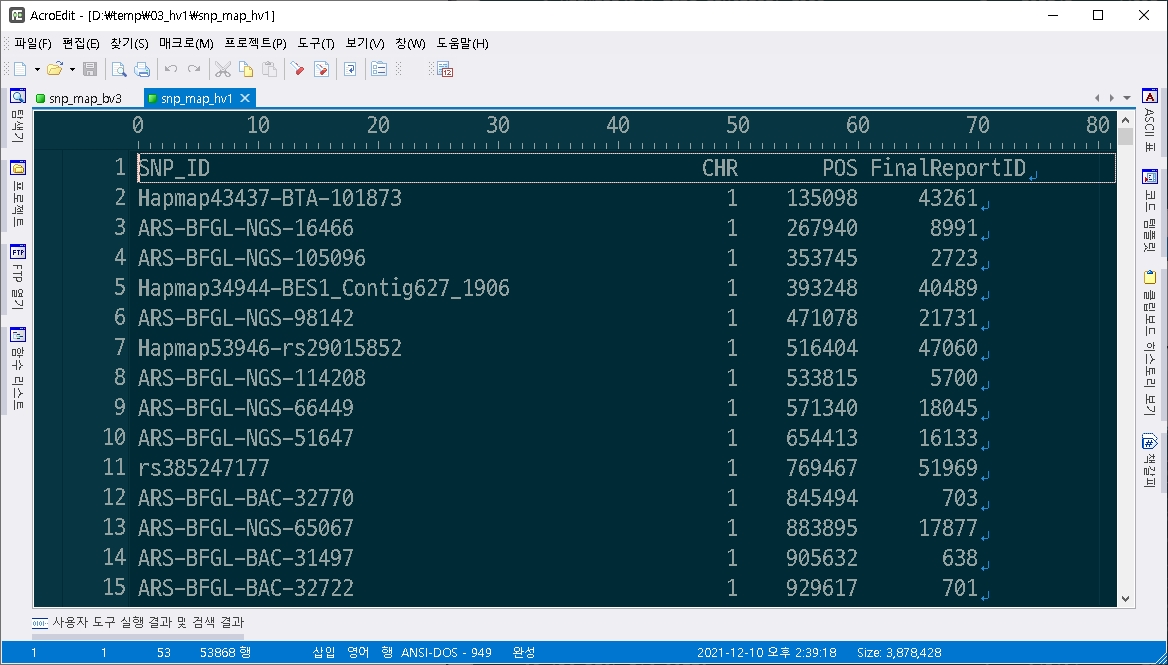Click the New file toolbar icon
Viewport: 1168px width, 665px height.
click(20, 69)
